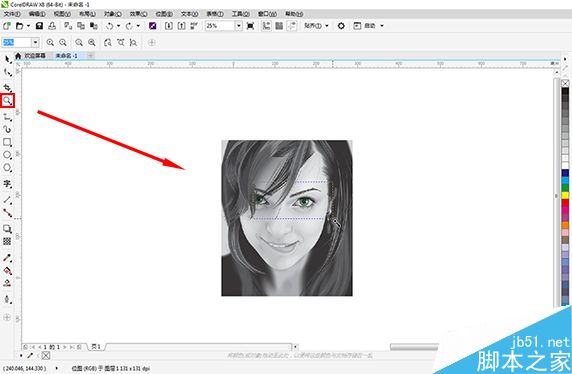Open the Edit menu

pyautogui.click(x=37, y=14)
